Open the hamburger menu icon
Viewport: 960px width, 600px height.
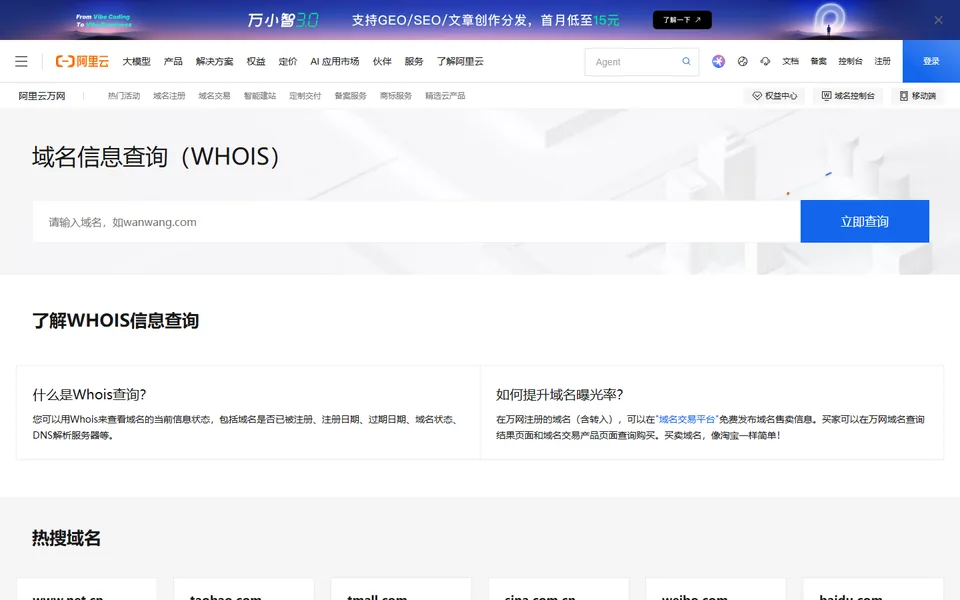click(21, 61)
